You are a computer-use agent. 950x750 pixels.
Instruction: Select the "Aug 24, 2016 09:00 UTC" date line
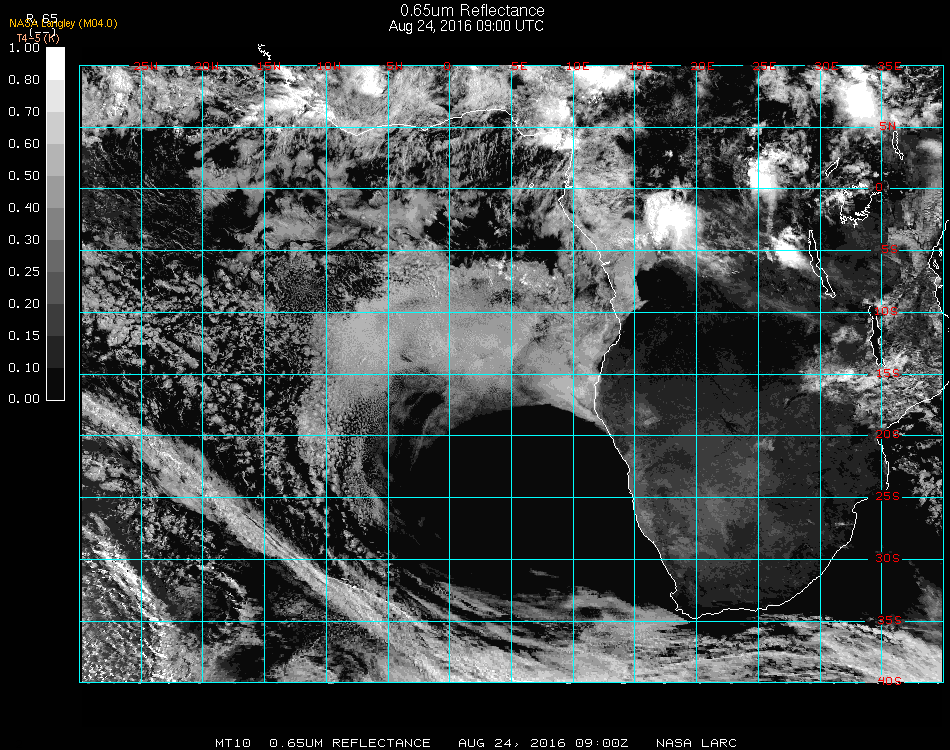point(466,26)
